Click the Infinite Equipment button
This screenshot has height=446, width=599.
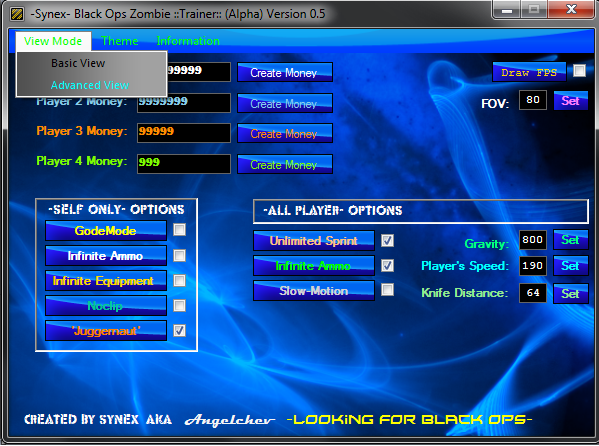coord(106,281)
